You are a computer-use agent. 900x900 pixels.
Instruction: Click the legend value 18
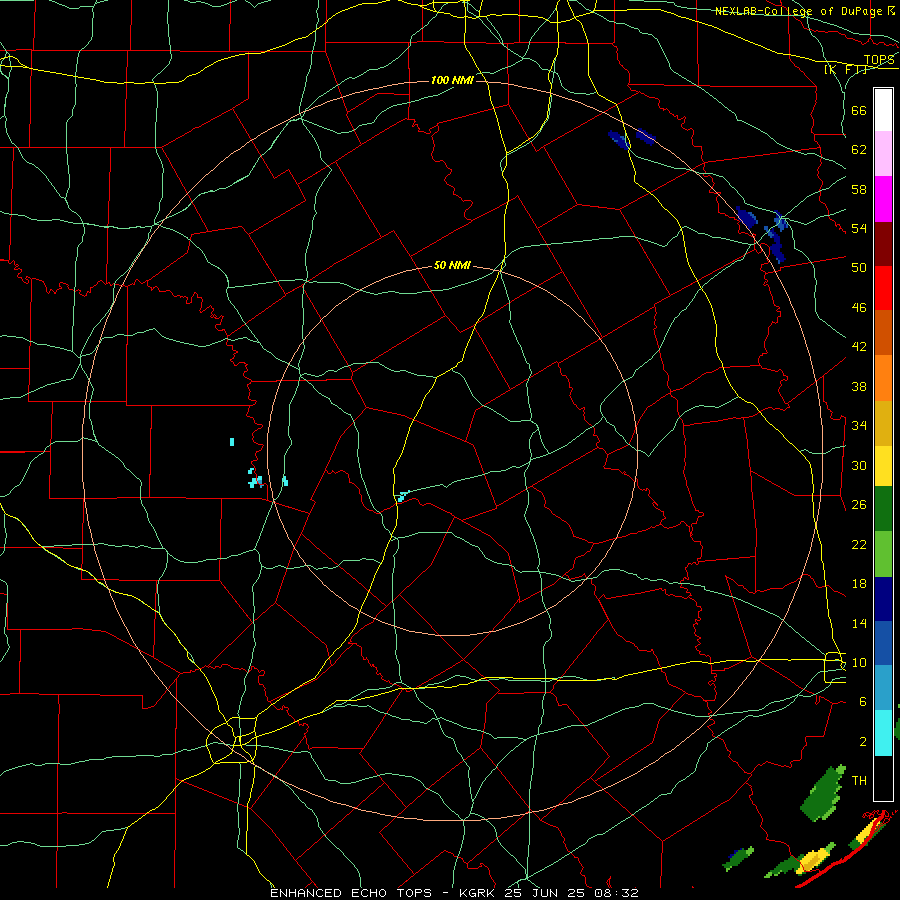[859, 584]
